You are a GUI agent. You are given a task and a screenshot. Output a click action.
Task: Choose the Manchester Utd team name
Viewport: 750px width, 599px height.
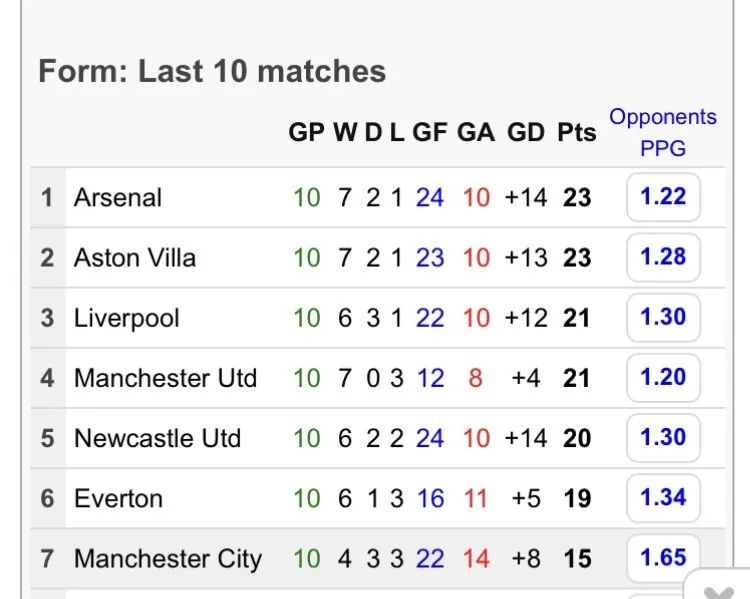coord(165,378)
